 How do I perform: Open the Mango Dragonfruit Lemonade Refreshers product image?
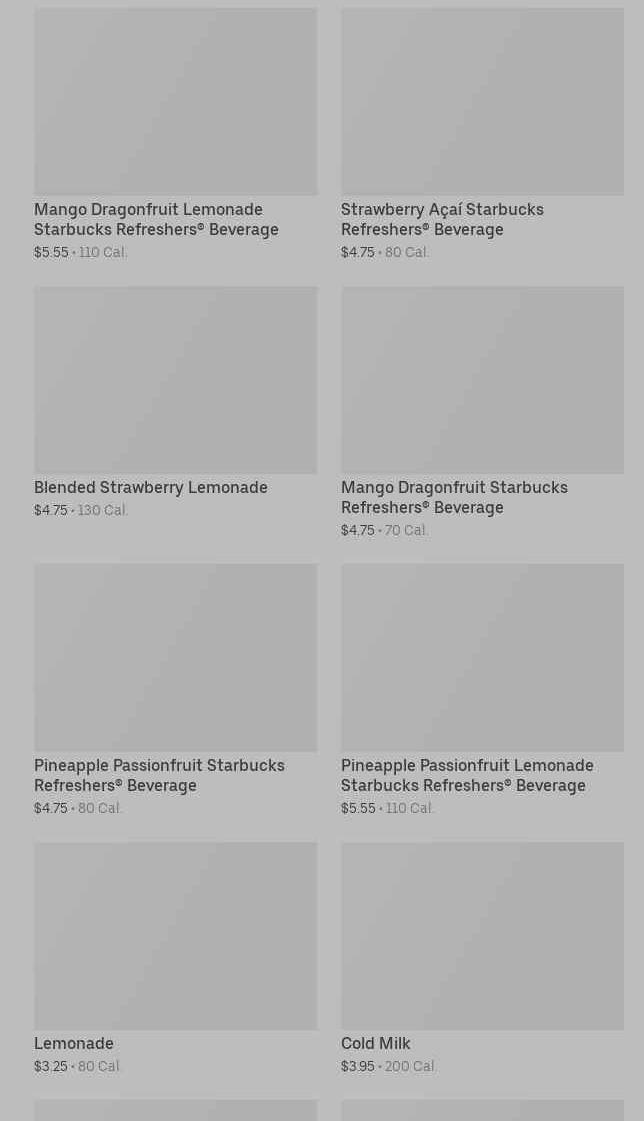click(175, 102)
